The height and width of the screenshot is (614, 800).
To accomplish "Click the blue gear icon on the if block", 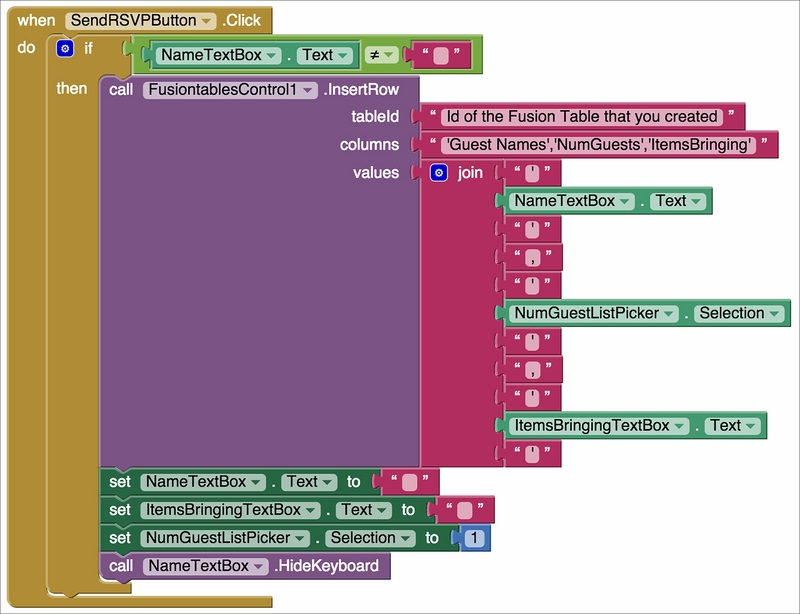I will [x=65, y=48].
